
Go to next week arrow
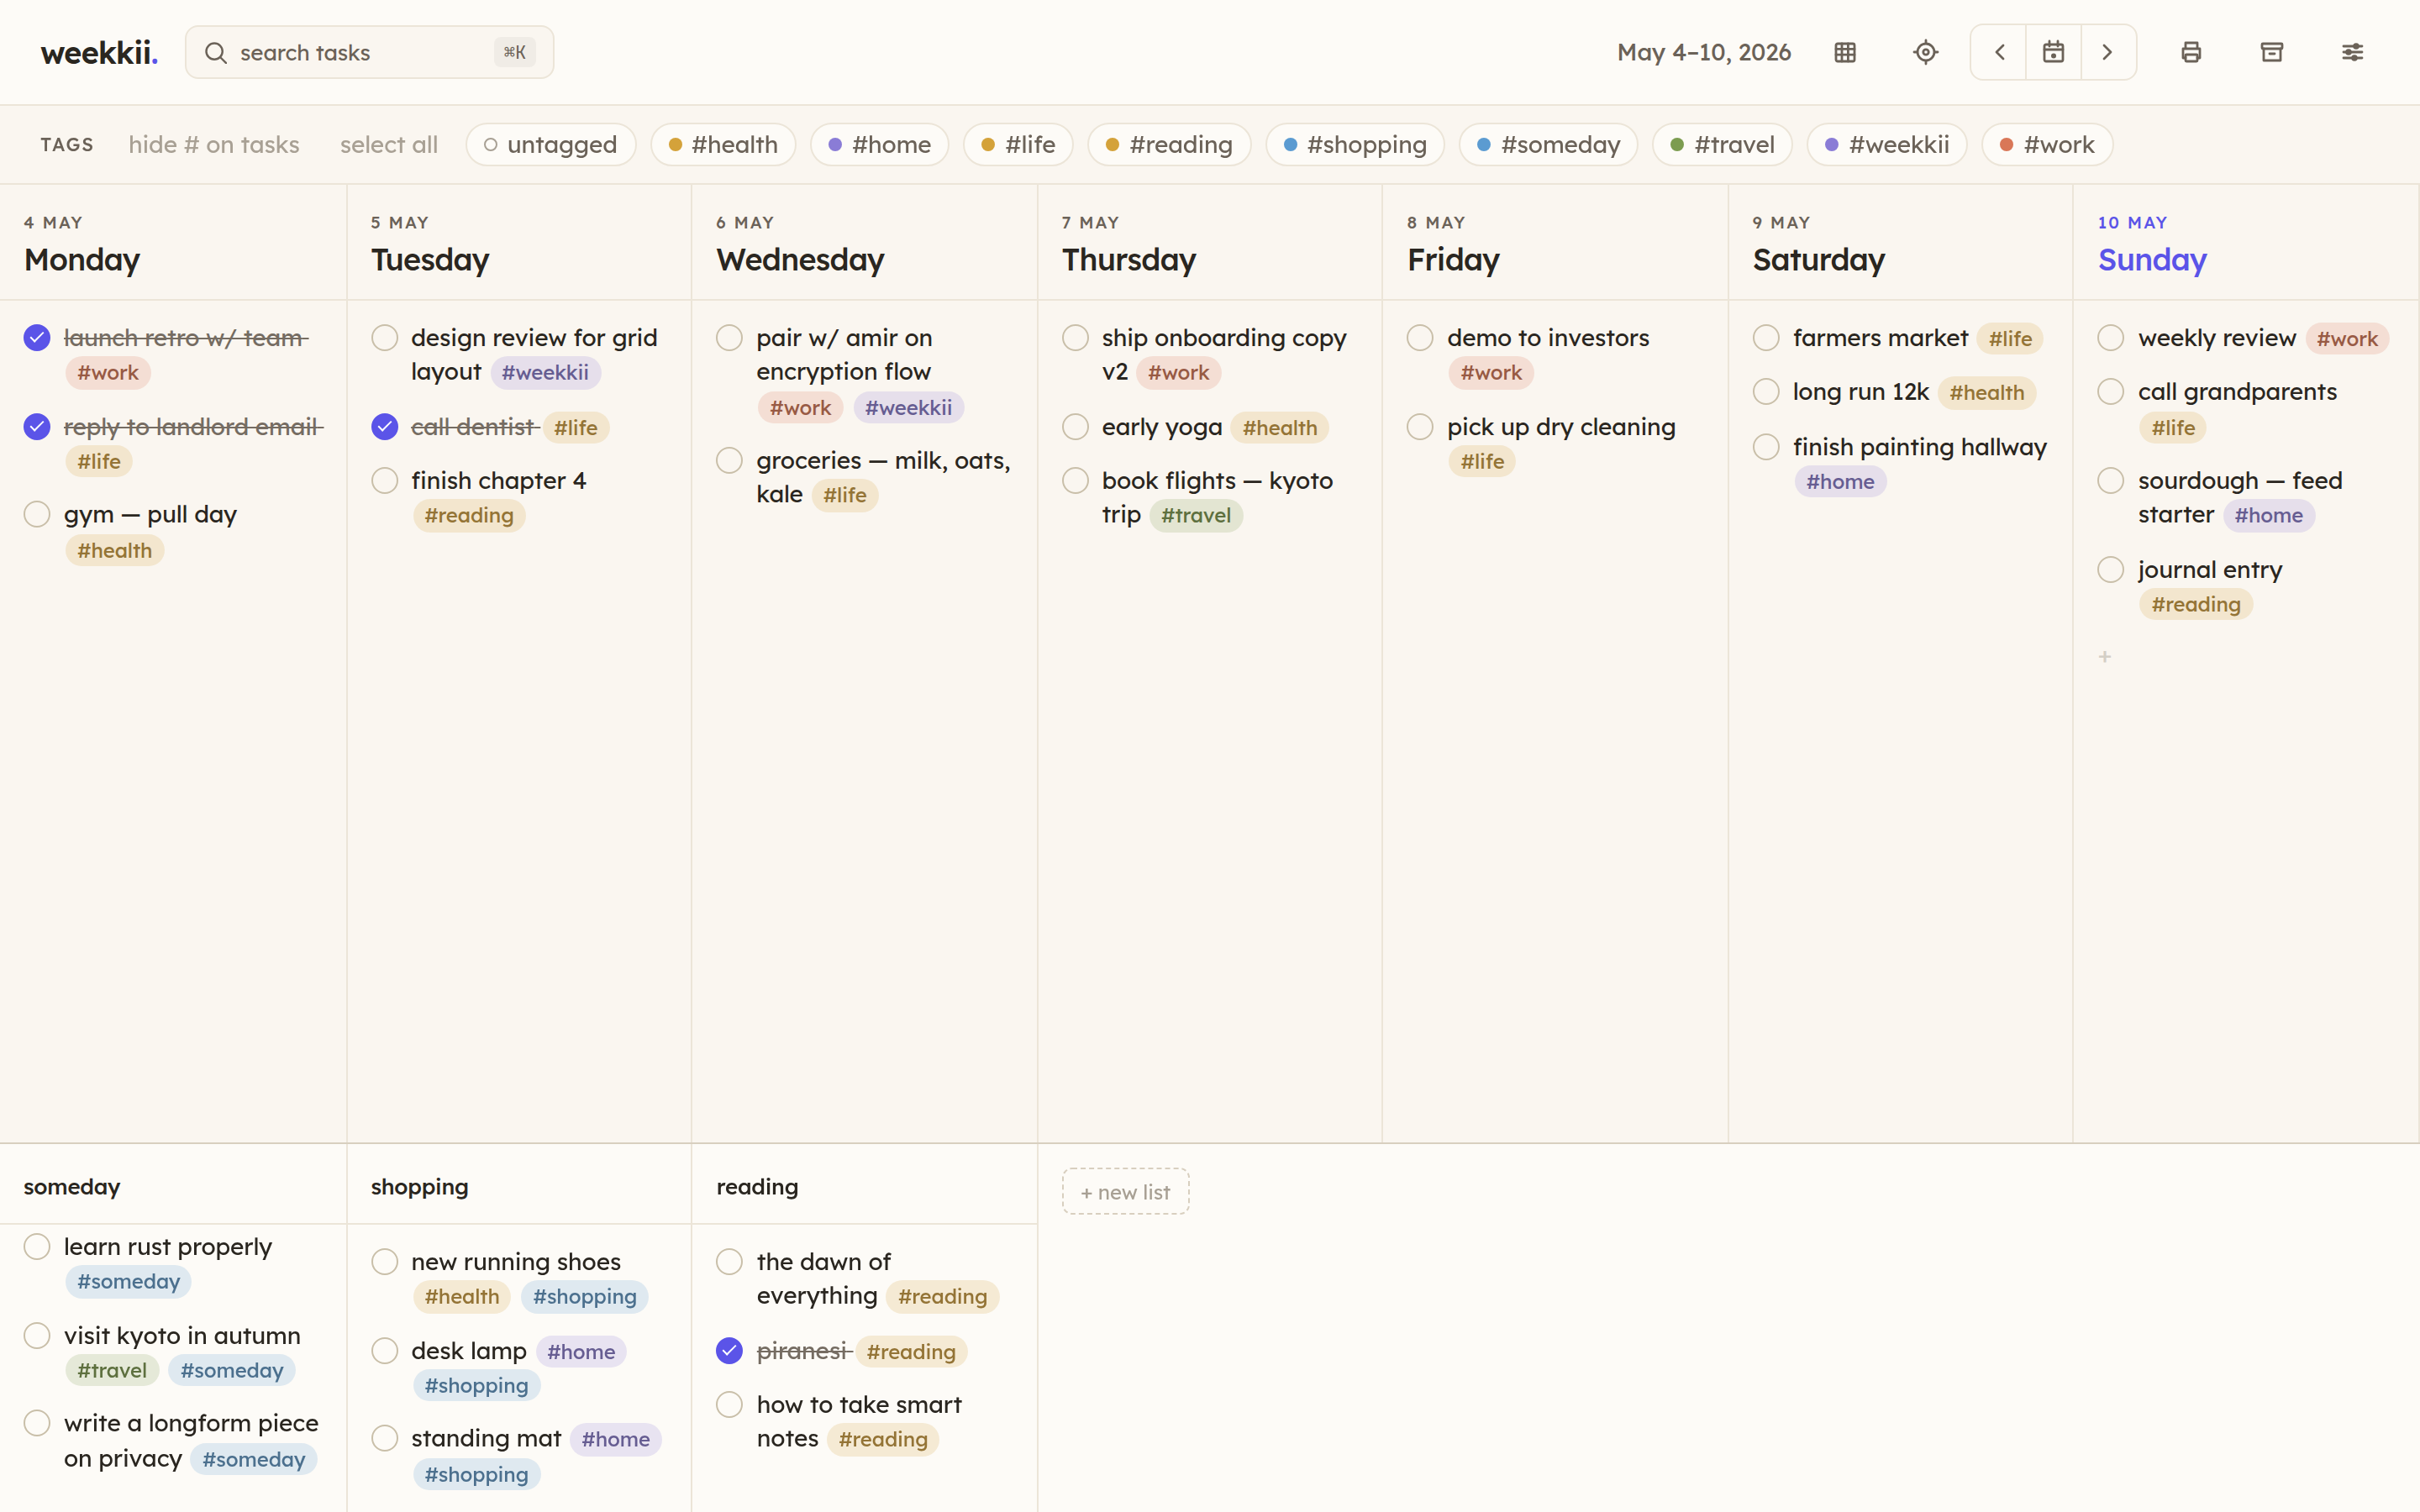2108,52
